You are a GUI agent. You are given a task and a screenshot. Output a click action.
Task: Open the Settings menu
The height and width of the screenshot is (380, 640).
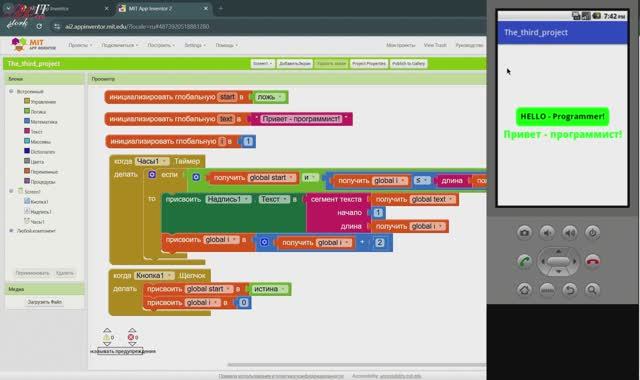[195, 45]
